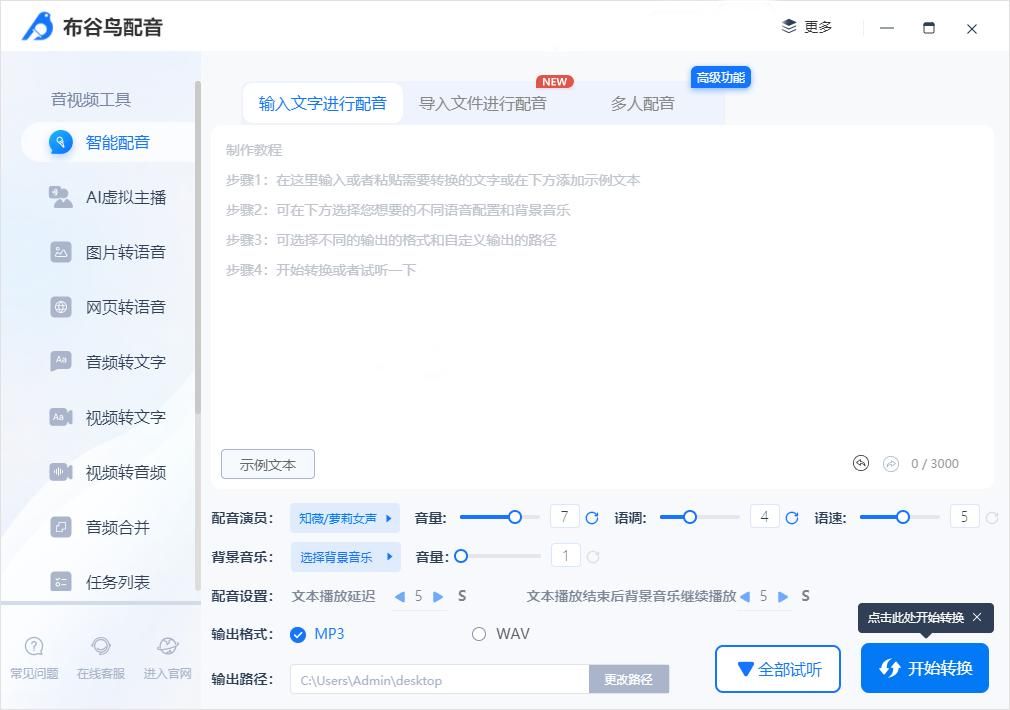This screenshot has height=710, width=1010.
Task: Click the 示例文本 button
Action: click(268, 464)
